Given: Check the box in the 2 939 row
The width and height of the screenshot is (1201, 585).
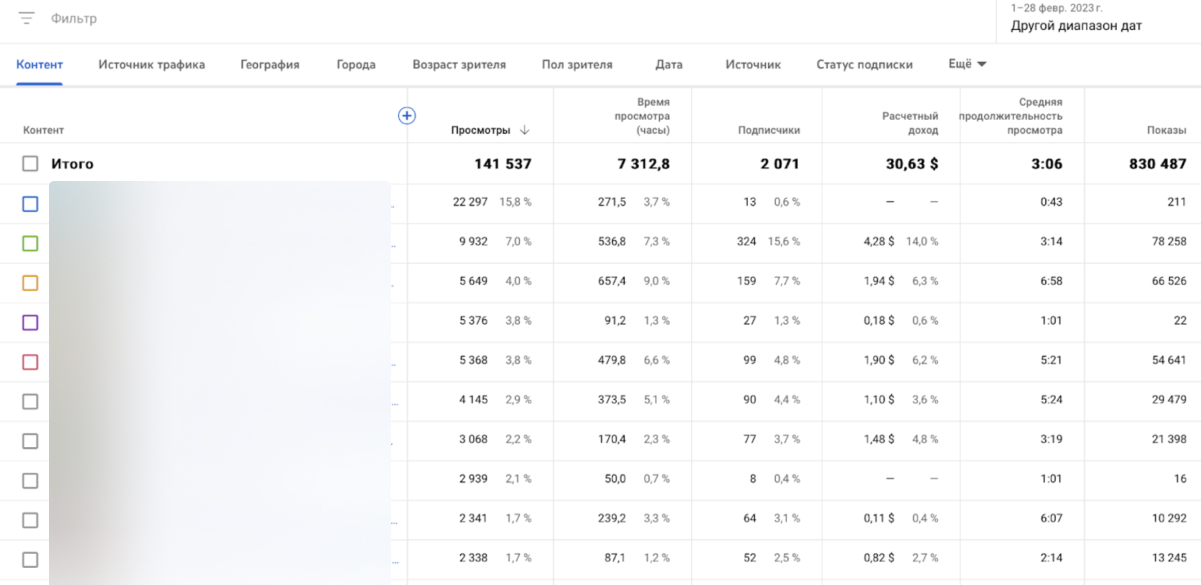Looking at the screenshot, I should [x=30, y=480].
